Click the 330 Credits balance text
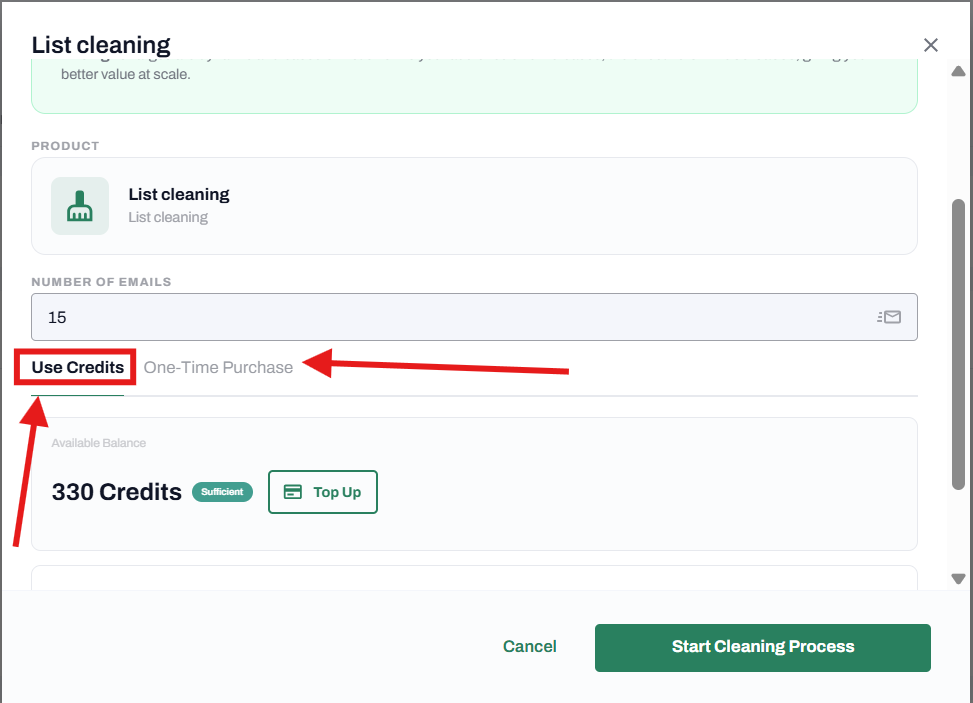The height and width of the screenshot is (703, 973). (x=116, y=492)
